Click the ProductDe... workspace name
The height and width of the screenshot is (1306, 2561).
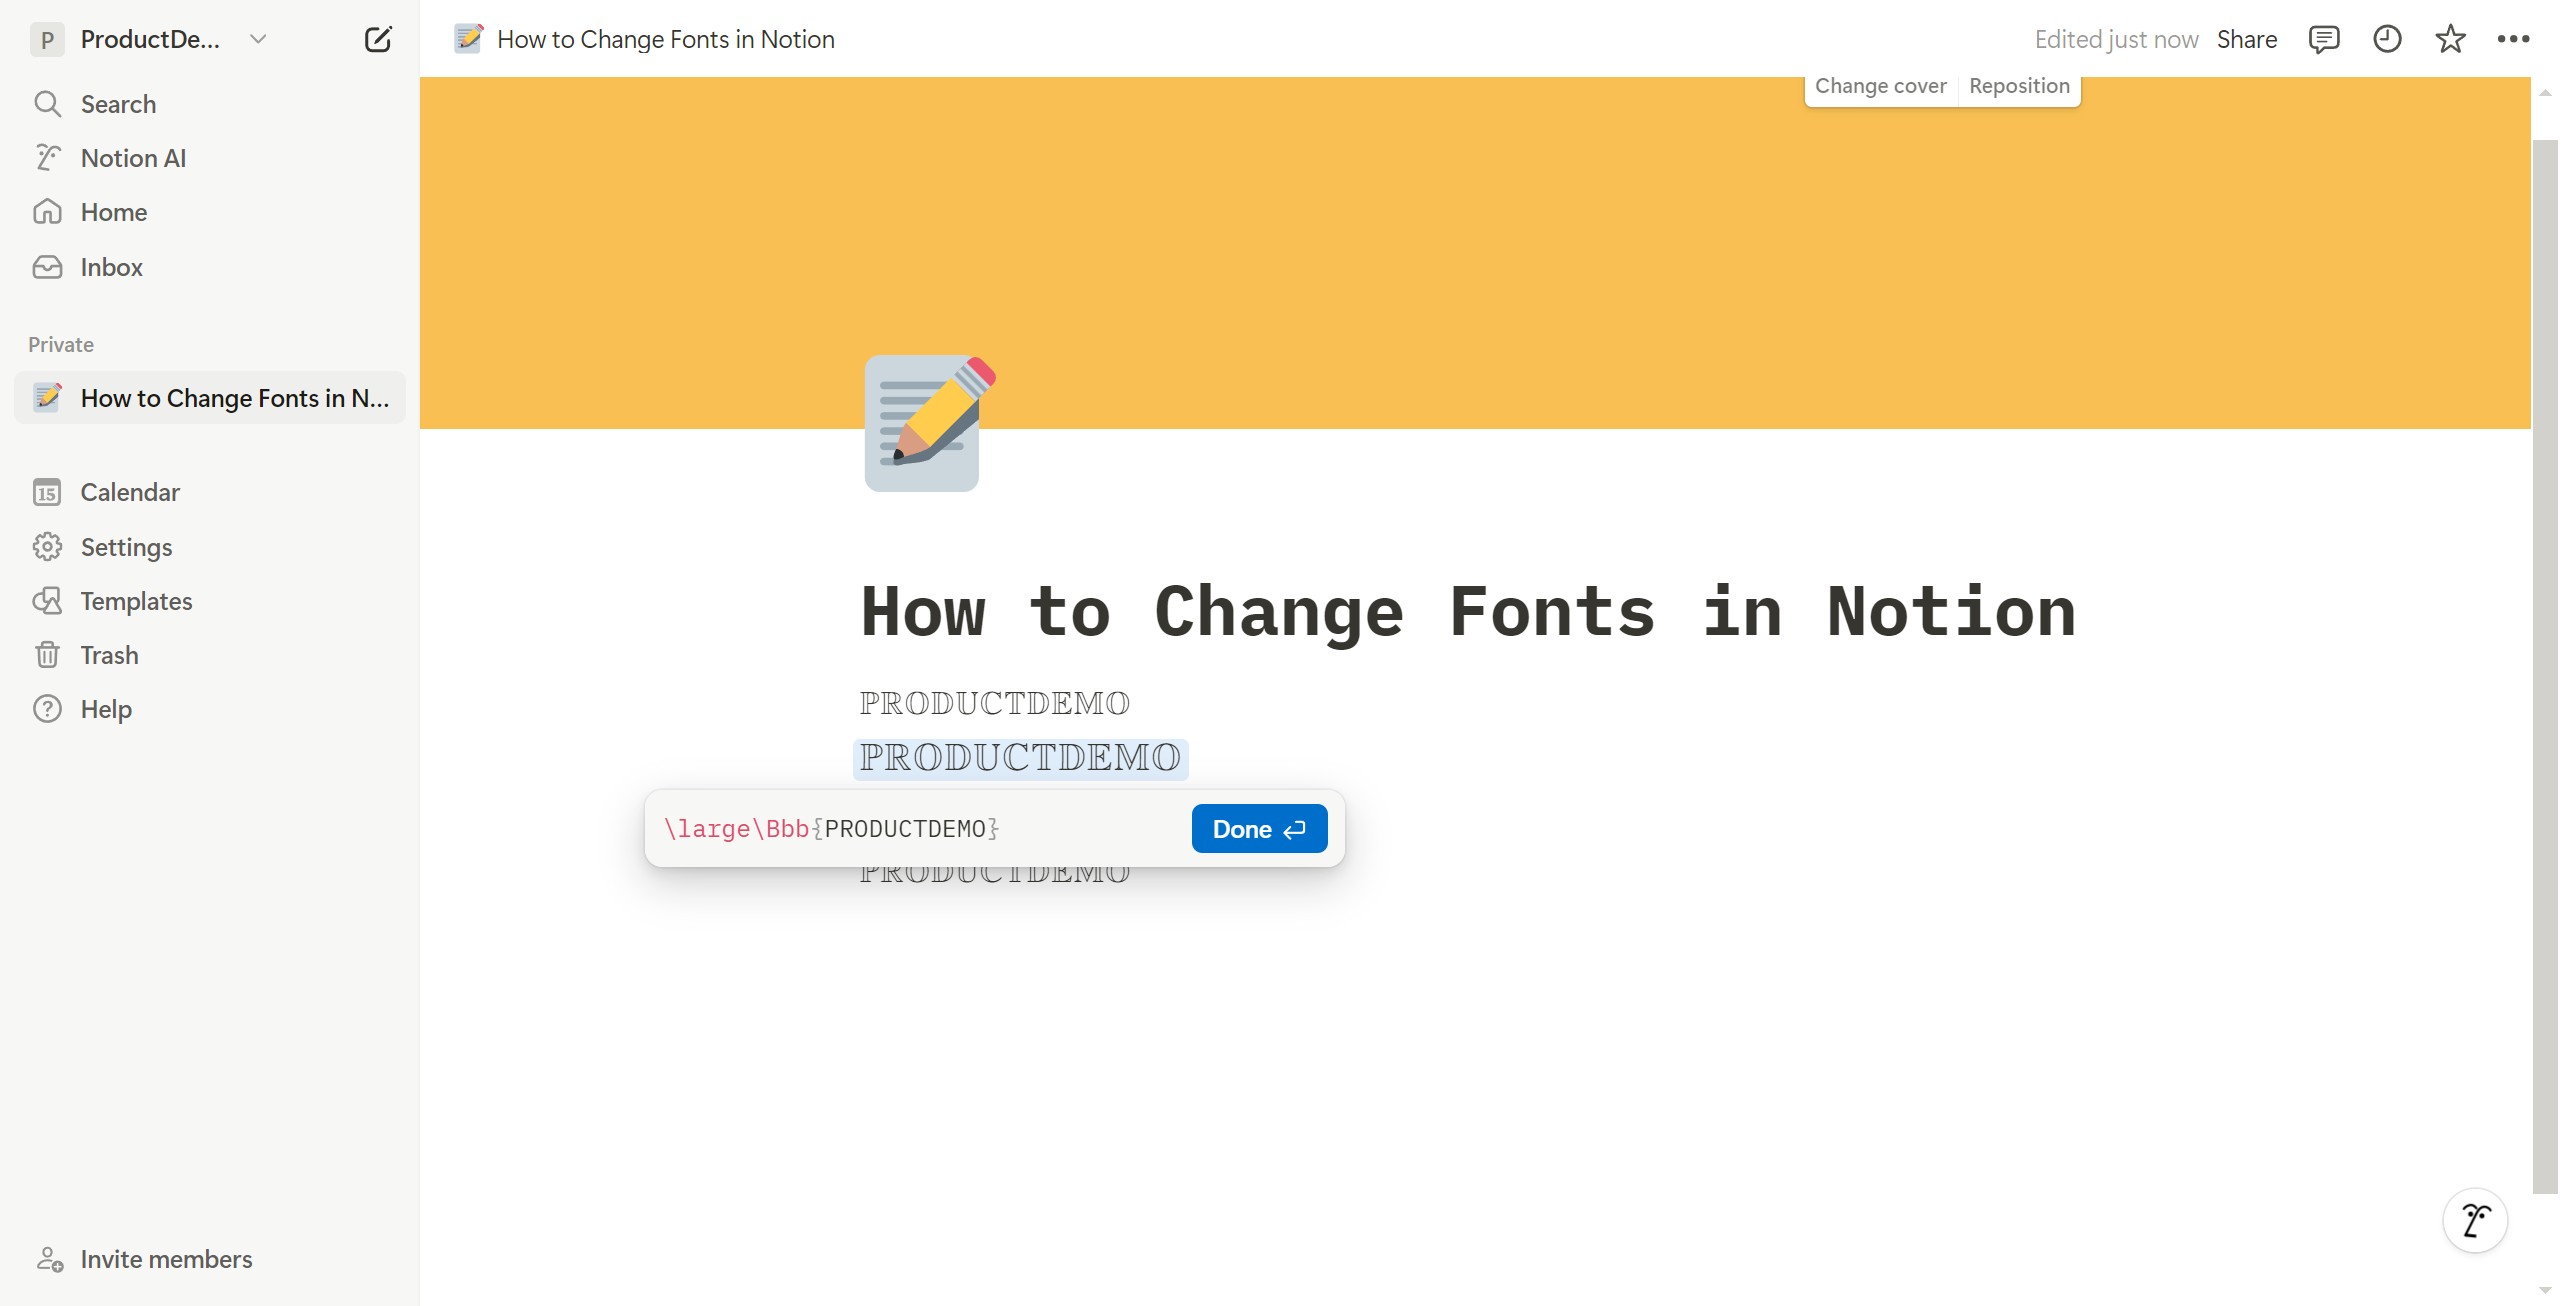point(150,39)
